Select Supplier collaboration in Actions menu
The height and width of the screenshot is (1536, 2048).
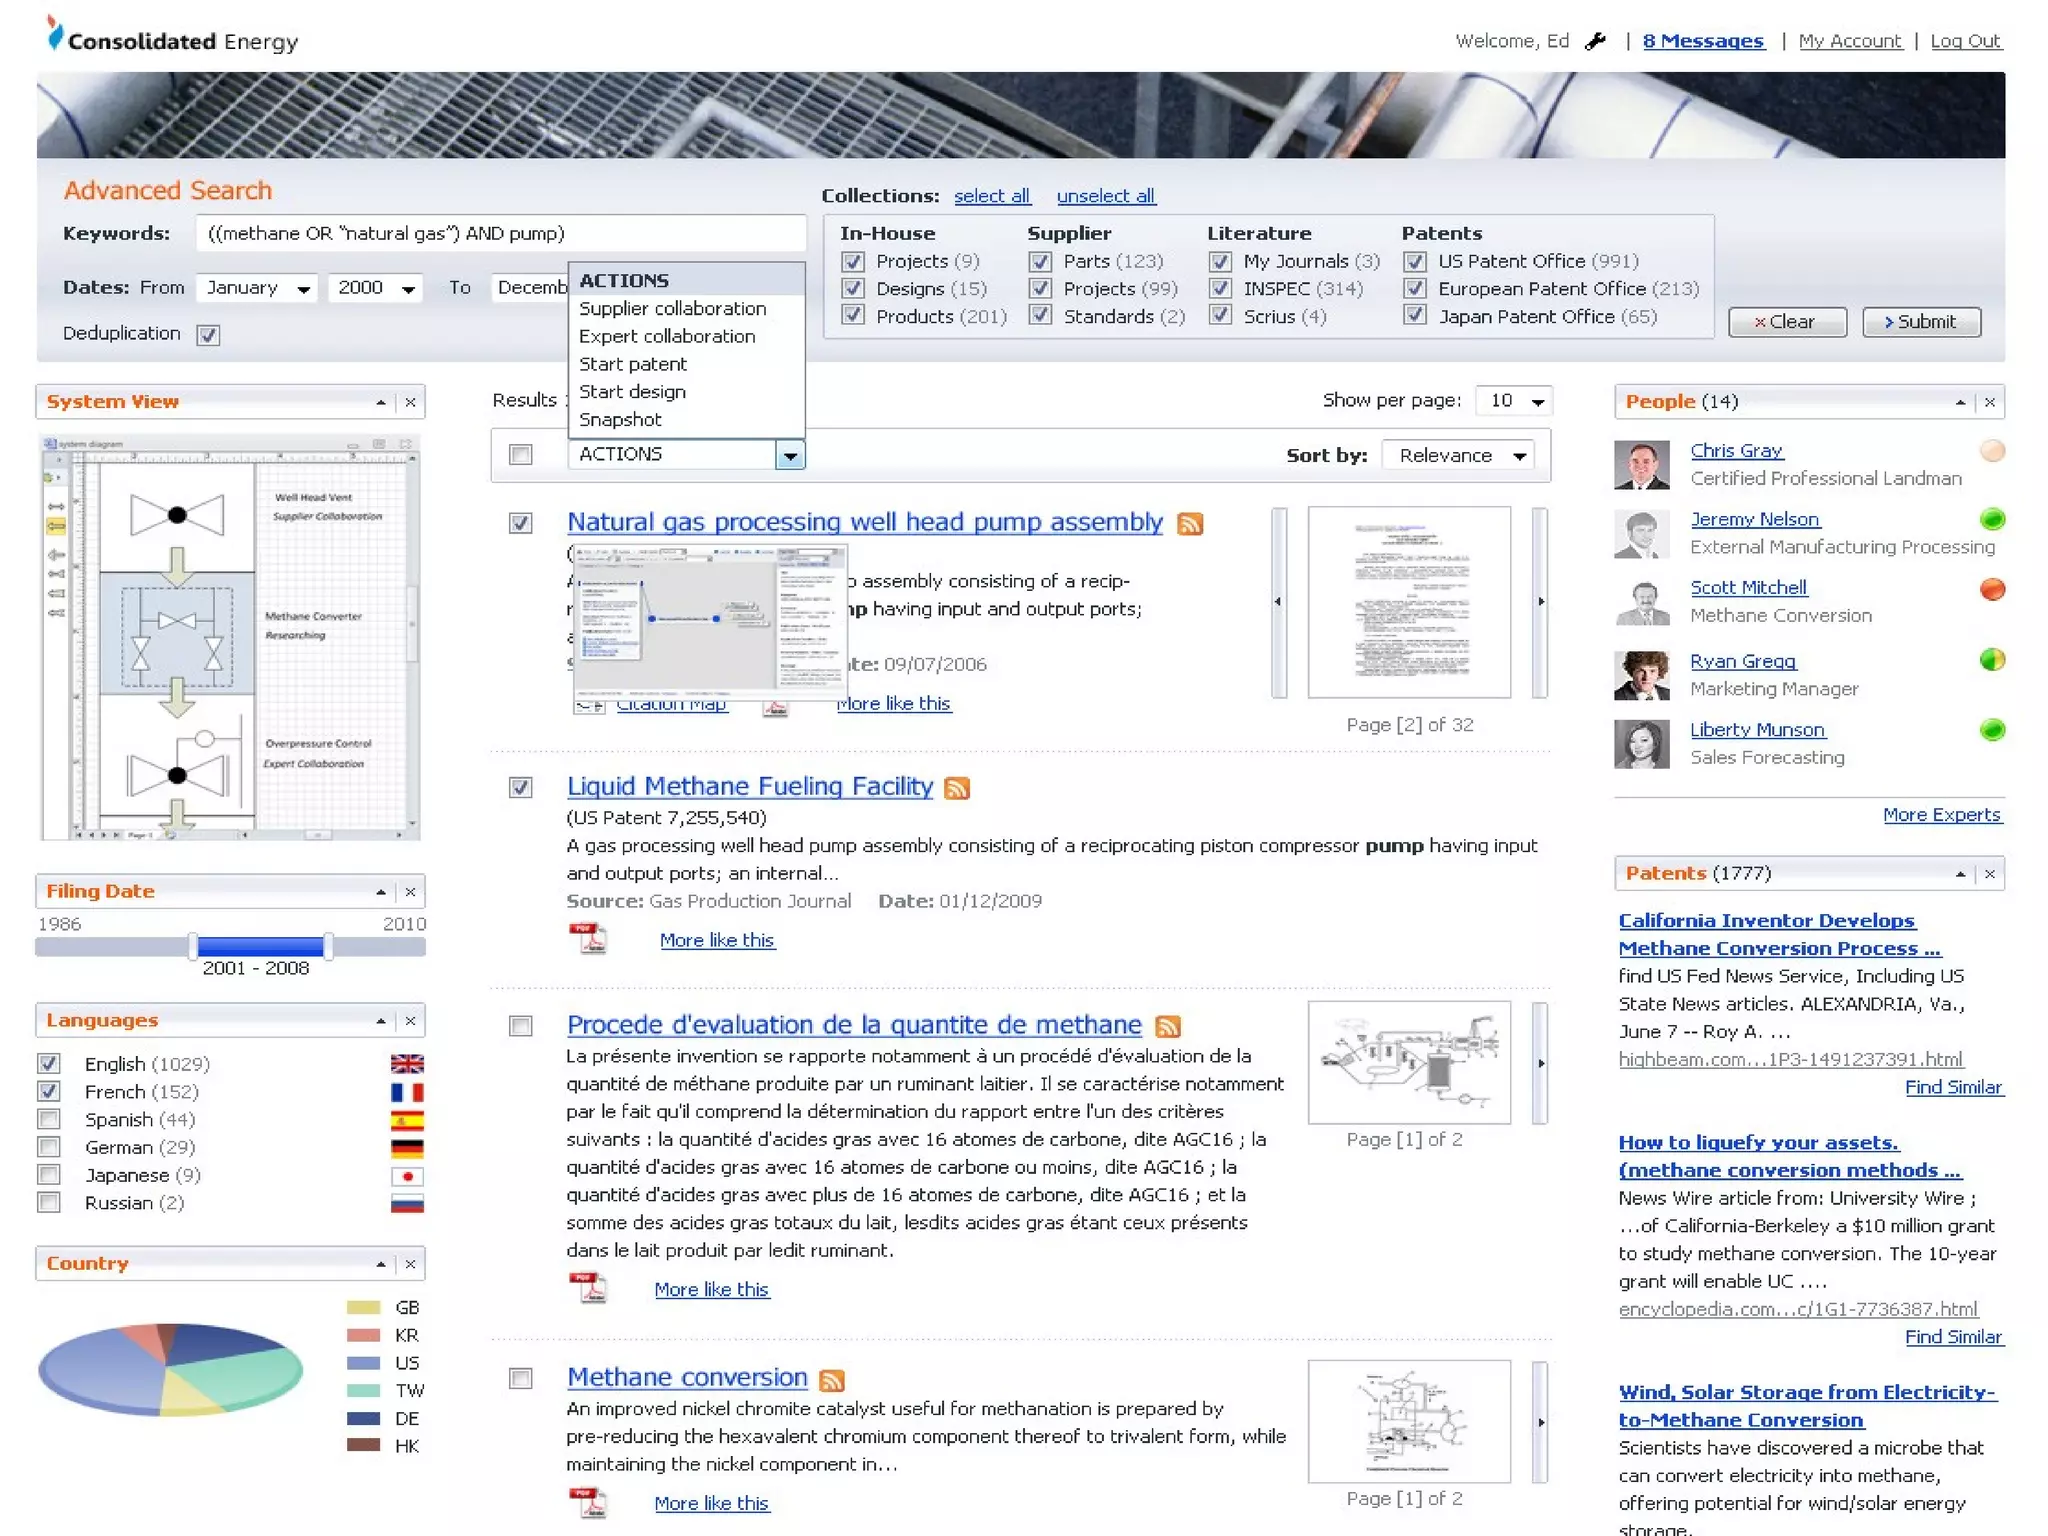(672, 309)
